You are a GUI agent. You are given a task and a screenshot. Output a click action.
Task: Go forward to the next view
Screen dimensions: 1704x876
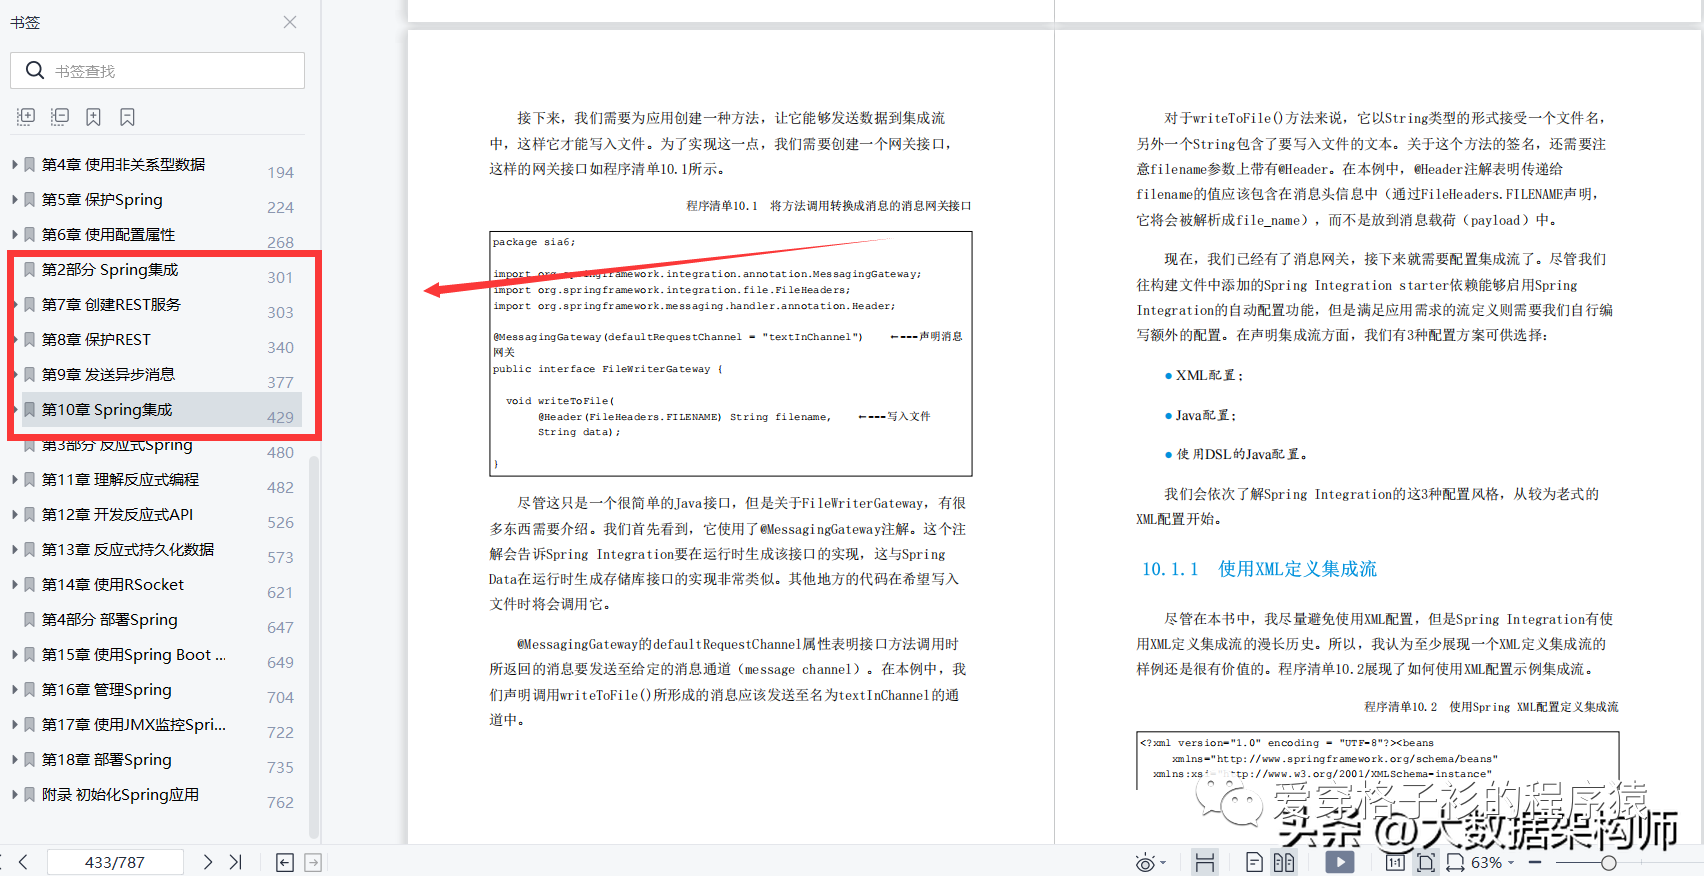(313, 862)
